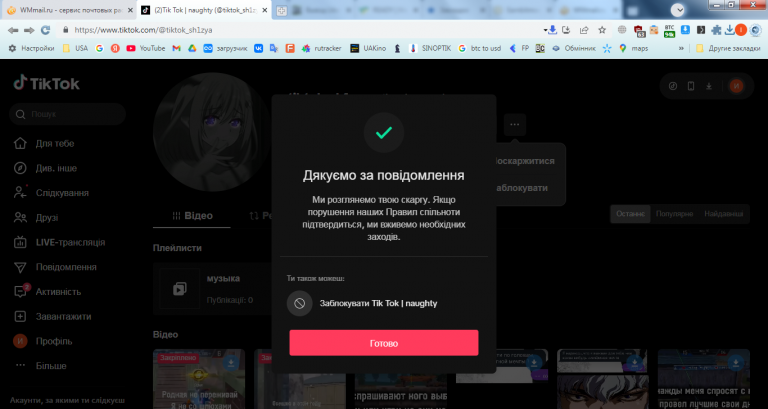Click the red Готово button
768x409 pixels.
point(384,343)
